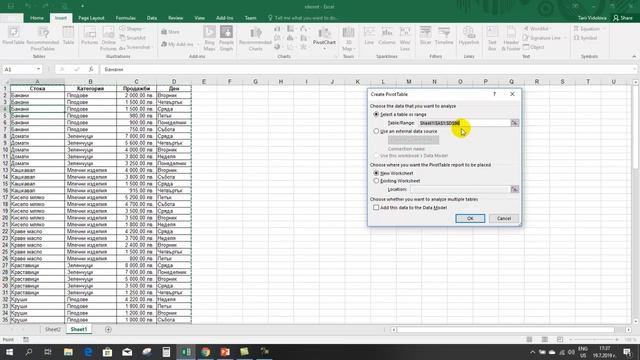Expand the Shapes dropdown
Screen dimensions: 640x360
pyautogui.click(x=143, y=29)
